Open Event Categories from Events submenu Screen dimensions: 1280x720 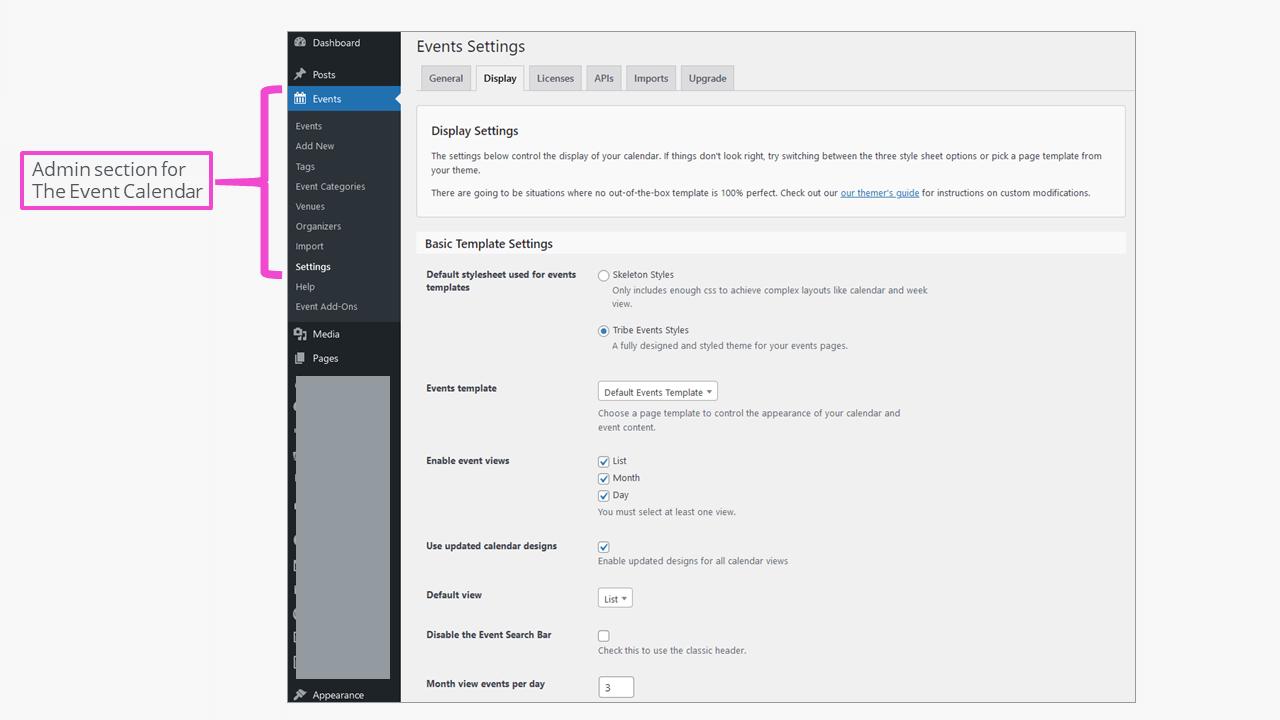click(x=330, y=186)
